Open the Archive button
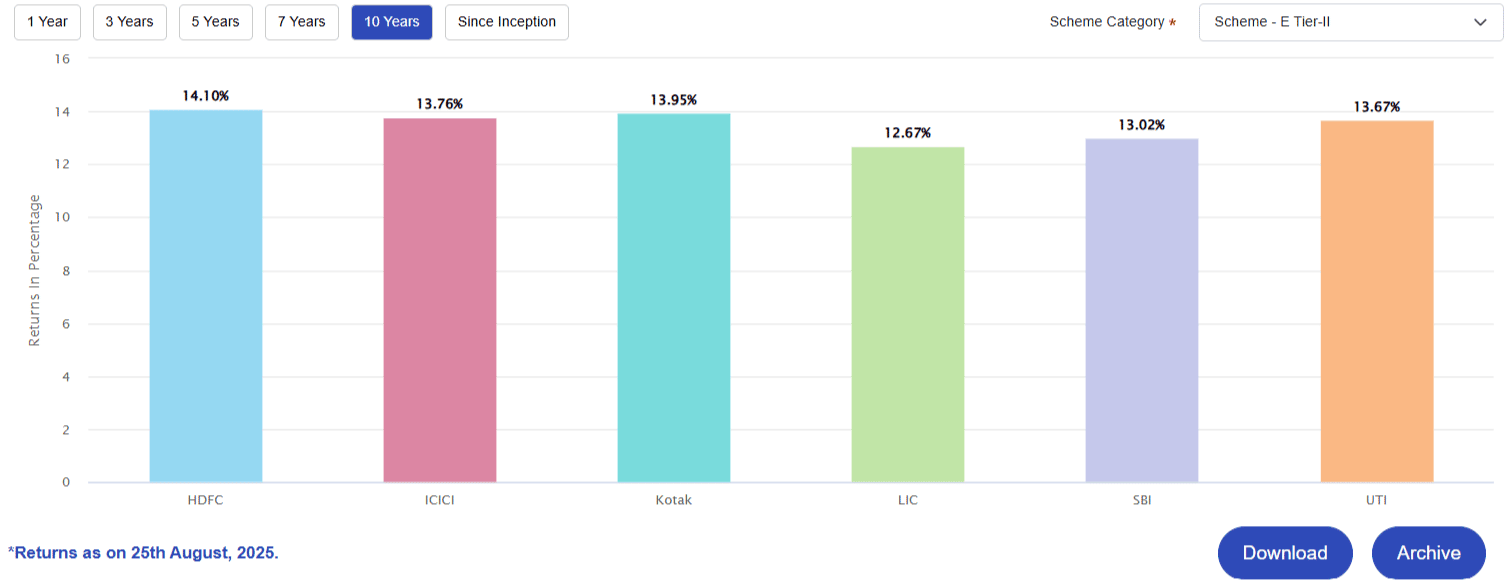Image resolution: width=1504 pixels, height=580 pixels. click(x=1428, y=553)
